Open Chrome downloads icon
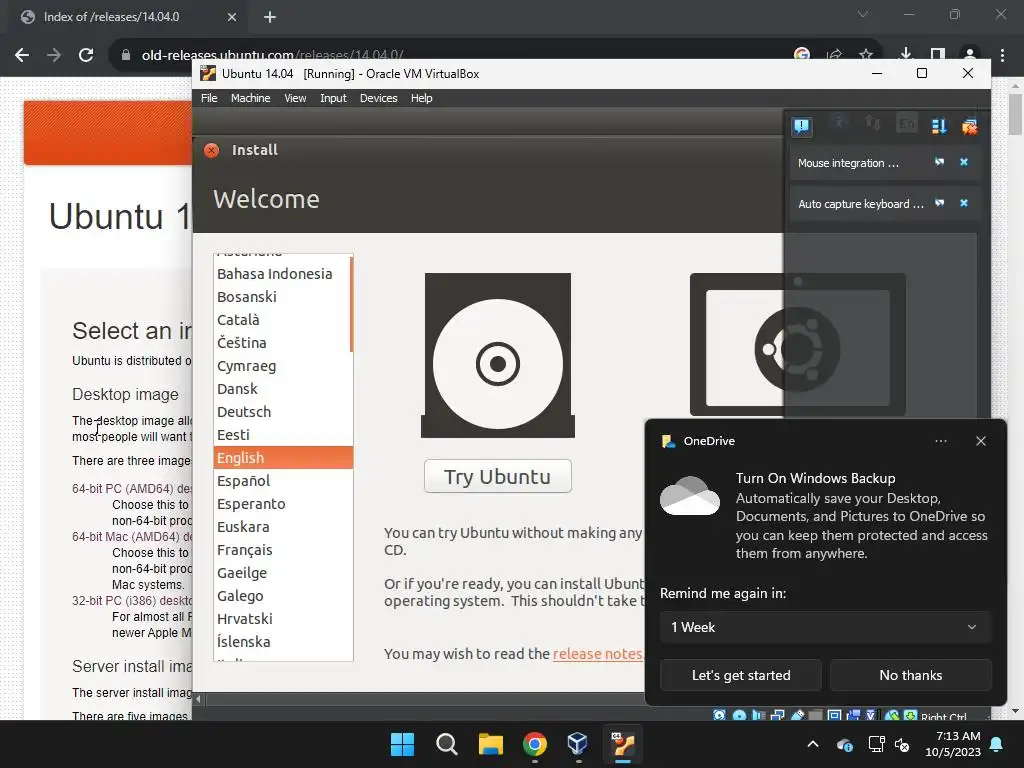Image resolution: width=1024 pixels, height=768 pixels. tap(906, 55)
